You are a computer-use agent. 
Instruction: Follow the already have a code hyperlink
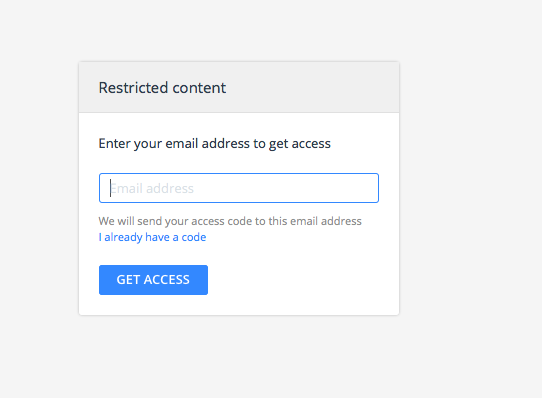tap(152, 237)
